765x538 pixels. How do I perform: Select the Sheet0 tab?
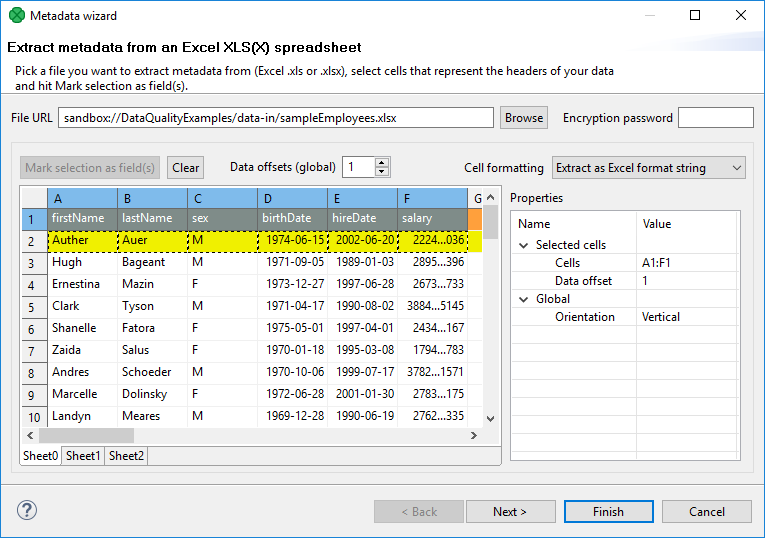tap(41, 456)
